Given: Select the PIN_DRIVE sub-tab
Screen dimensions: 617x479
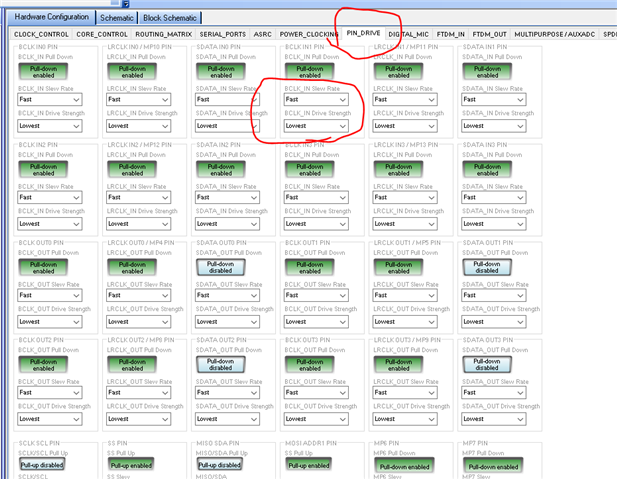Looking at the screenshot, I should (x=363, y=33).
